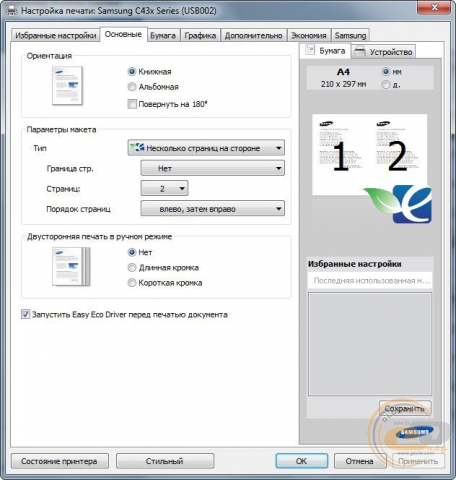Click the favorites list box

point(370,344)
